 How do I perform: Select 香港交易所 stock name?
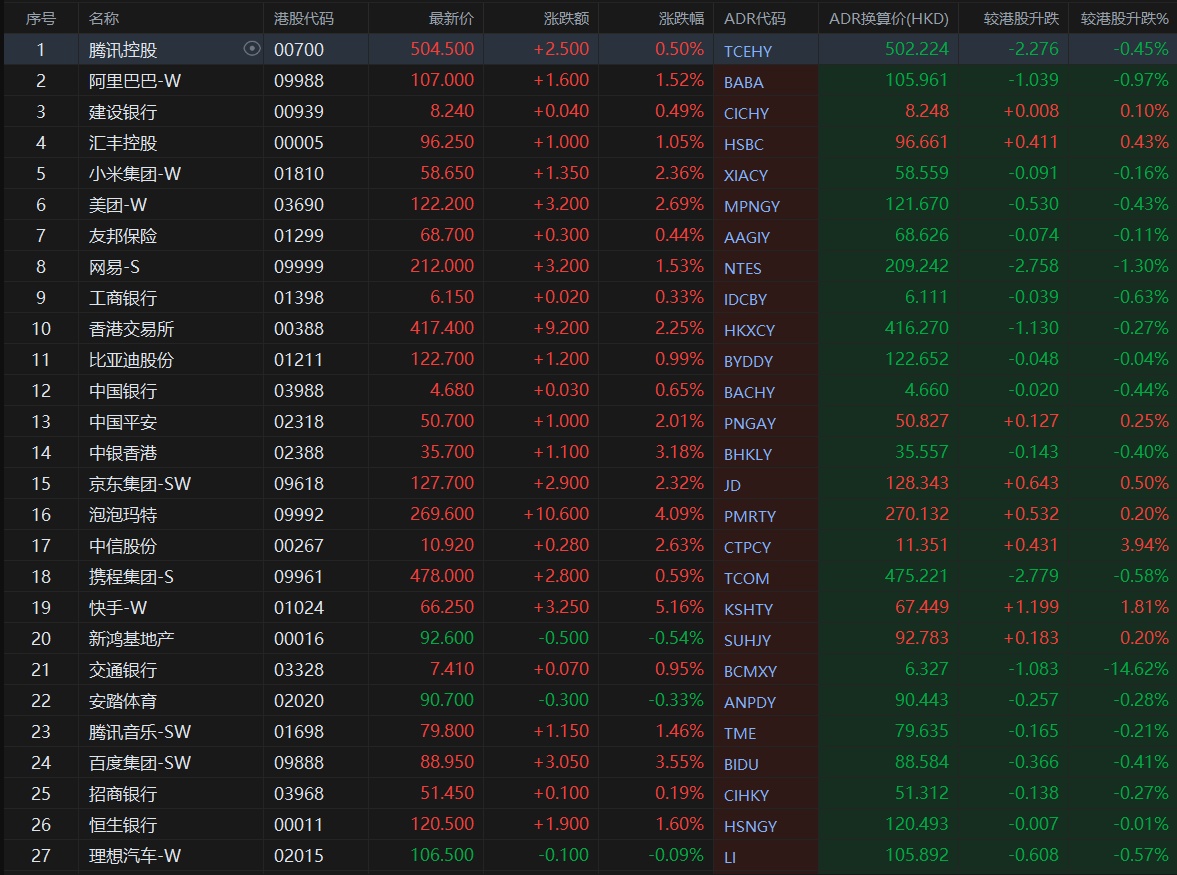[131, 329]
